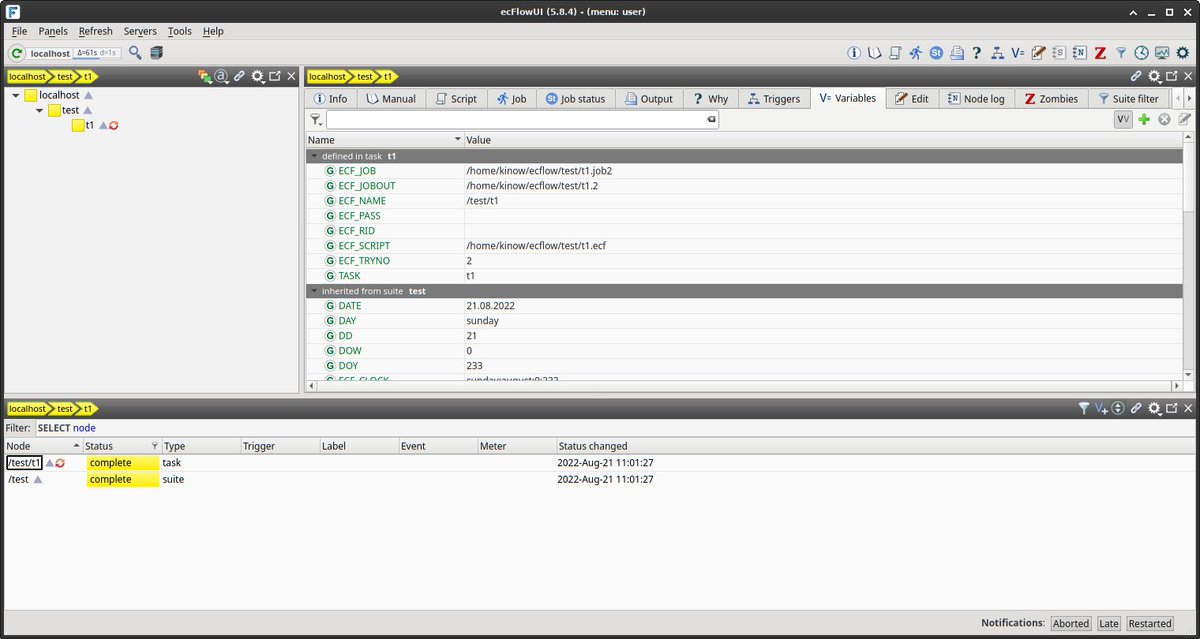Click link icon in info panel header
Viewport: 1200px width, 639px height.
tap(1137, 76)
